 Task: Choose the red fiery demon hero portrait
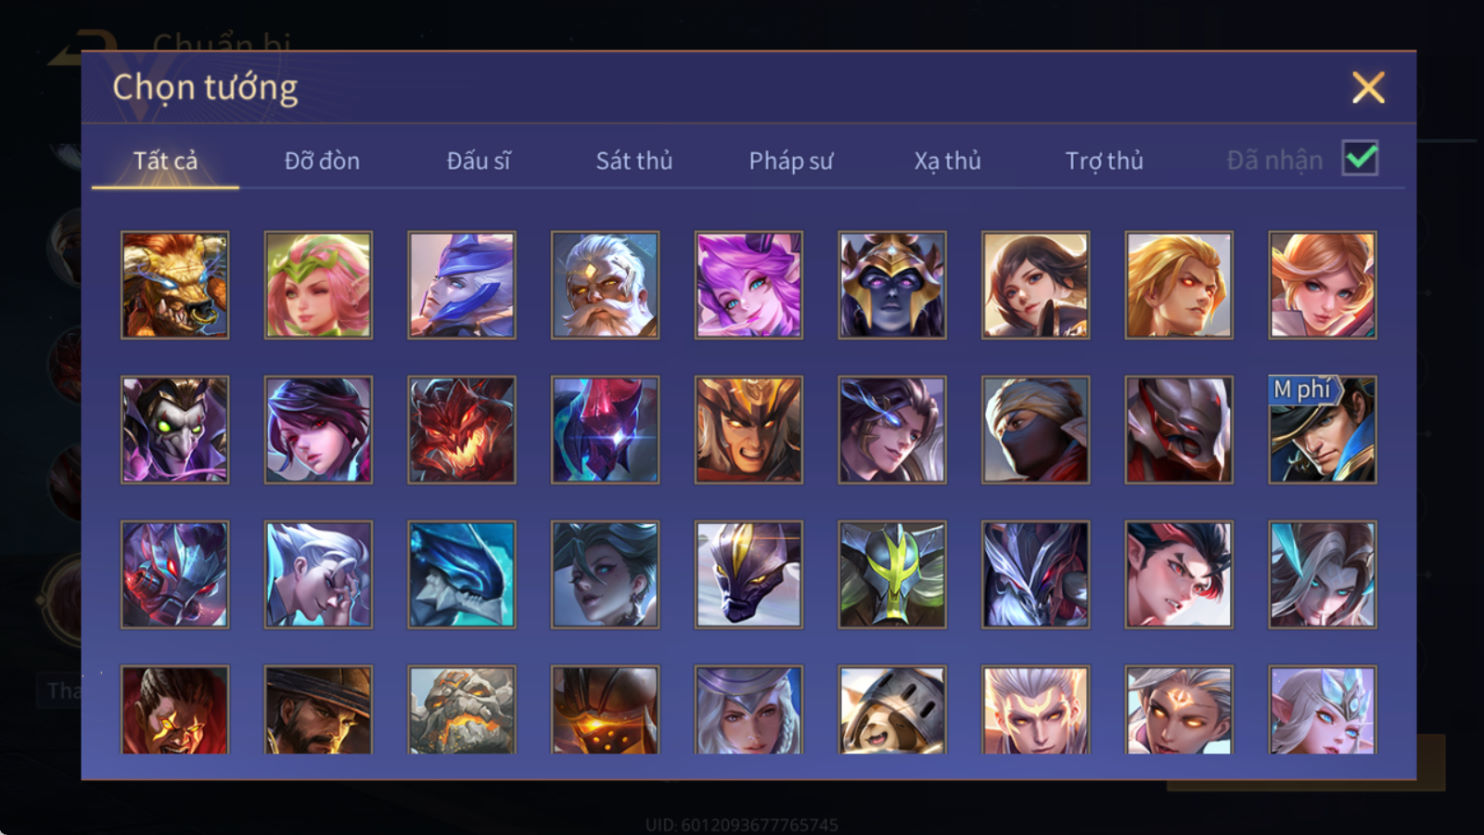pyautogui.click(x=462, y=430)
